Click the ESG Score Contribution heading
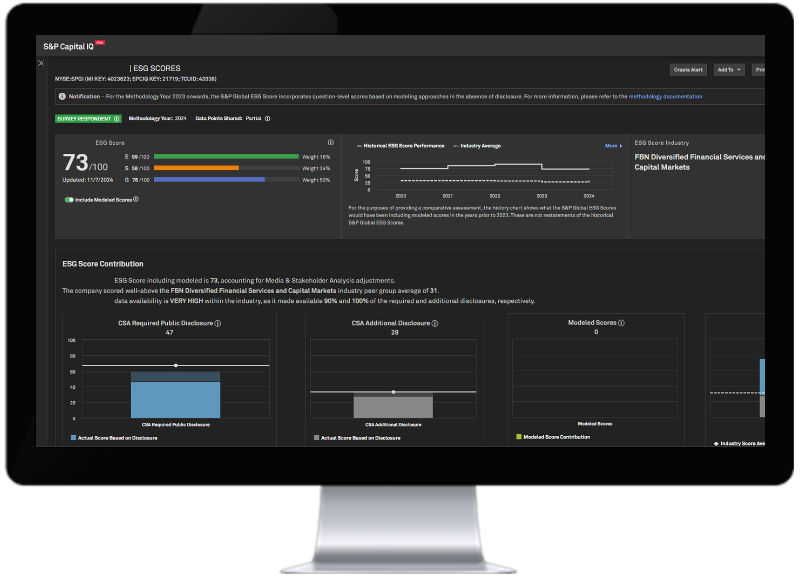 [103, 264]
